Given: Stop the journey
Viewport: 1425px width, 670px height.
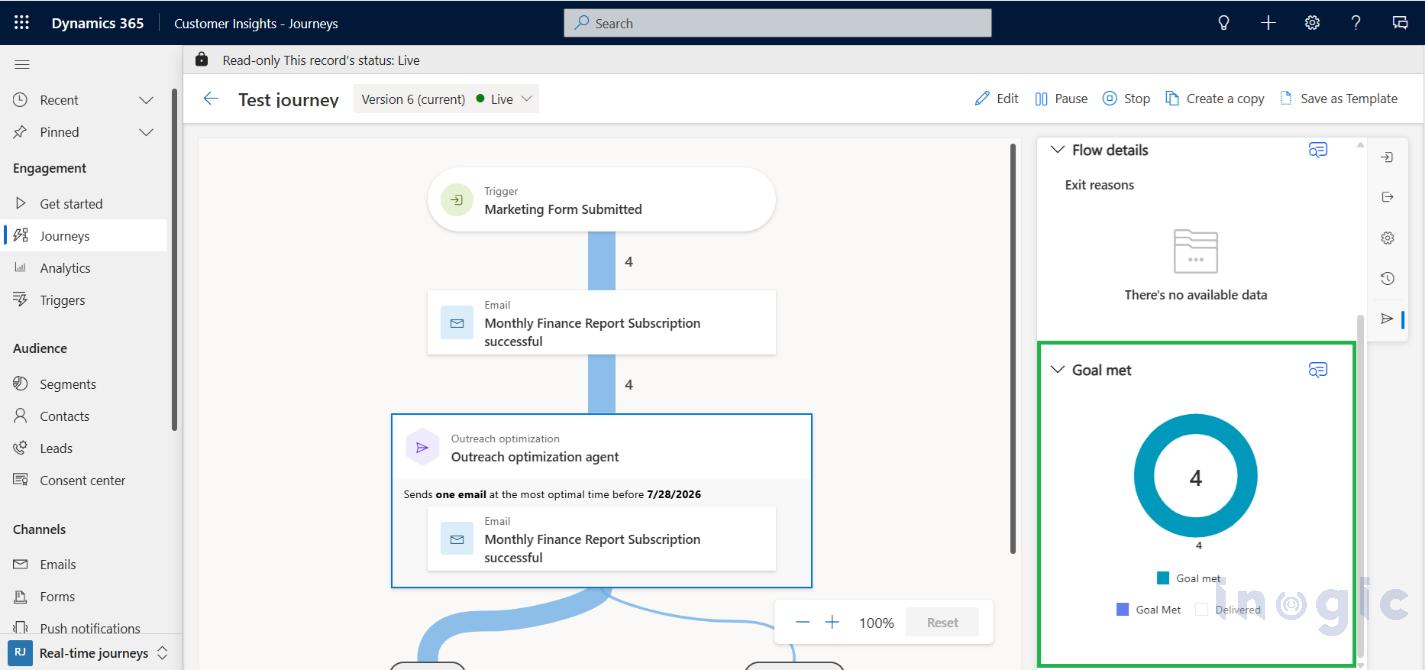Looking at the screenshot, I should pyautogui.click(x=1126, y=98).
